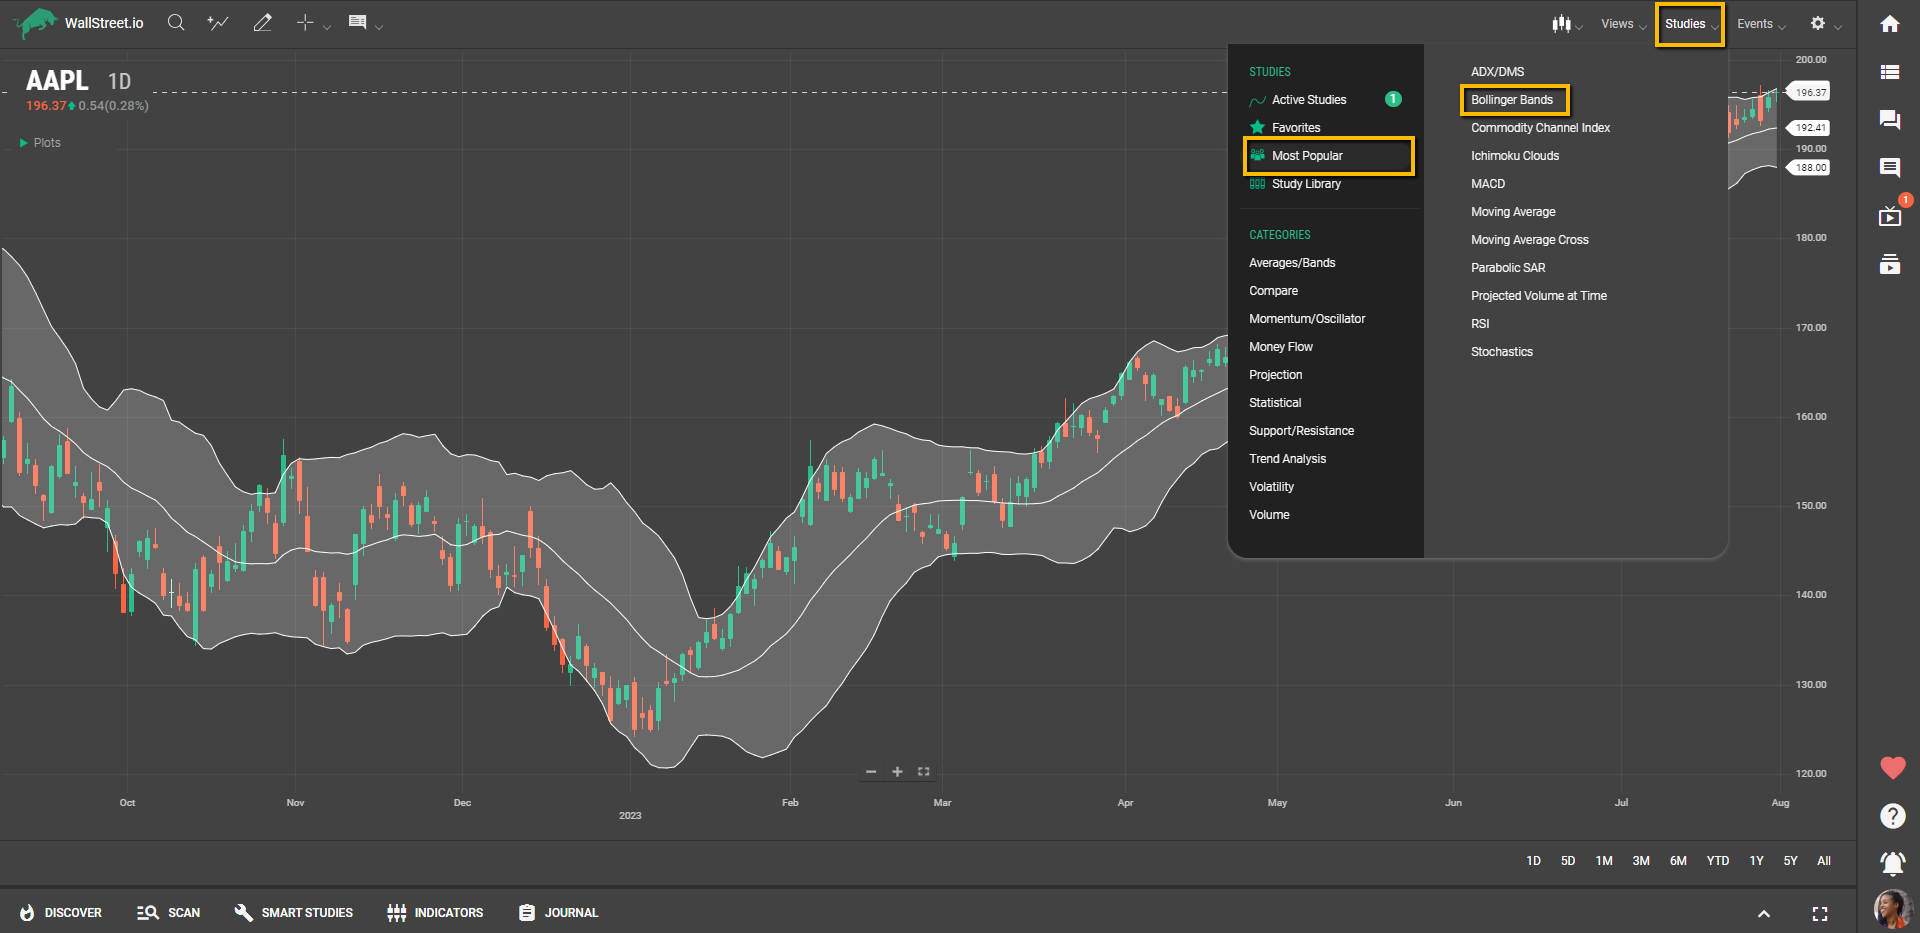Open the home icon in right sidebar
The height and width of the screenshot is (933, 1920).
(1889, 24)
